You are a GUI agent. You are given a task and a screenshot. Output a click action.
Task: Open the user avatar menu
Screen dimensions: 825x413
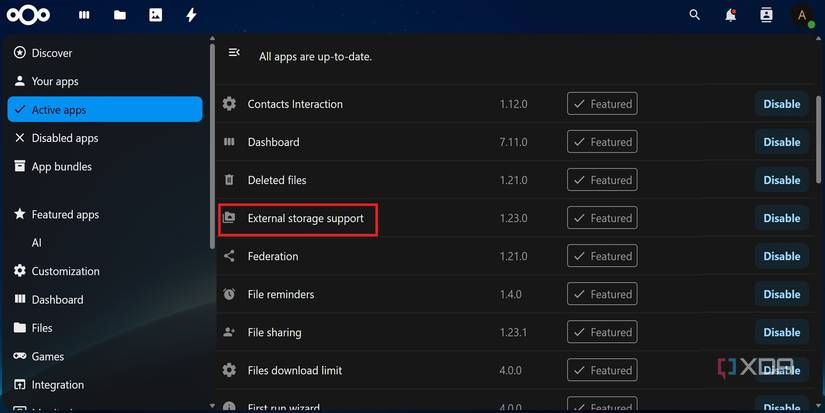(x=802, y=15)
